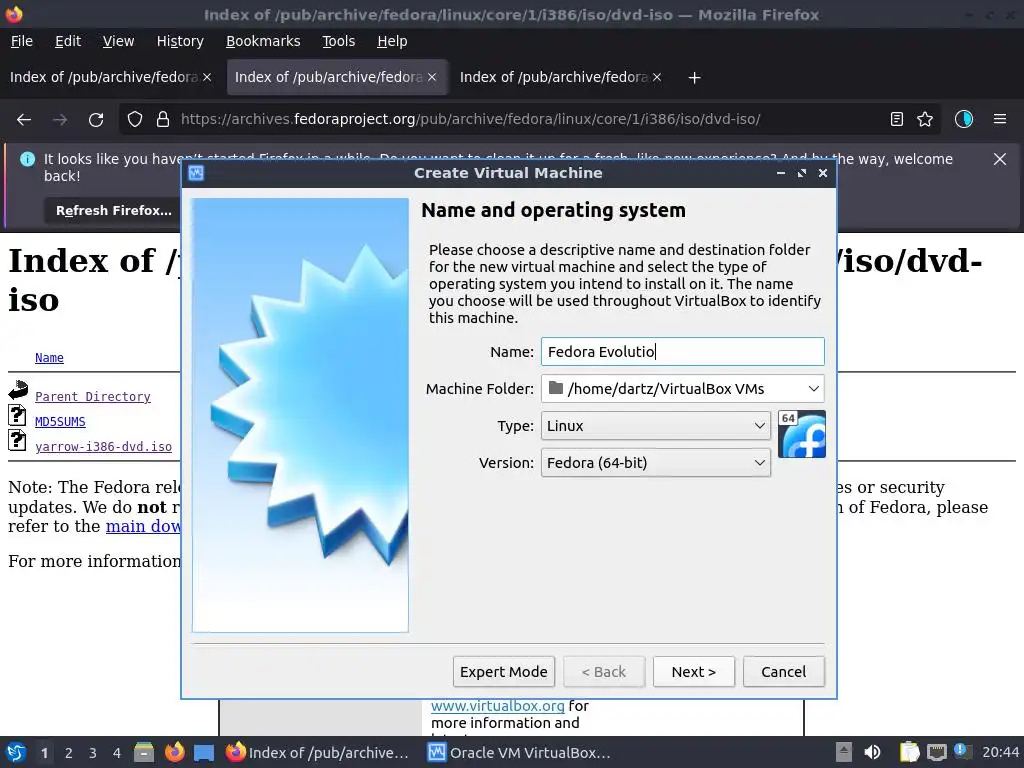Image resolution: width=1024 pixels, height=768 pixels.
Task: Open the tracking protection shield icon
Action: [135, 120]
